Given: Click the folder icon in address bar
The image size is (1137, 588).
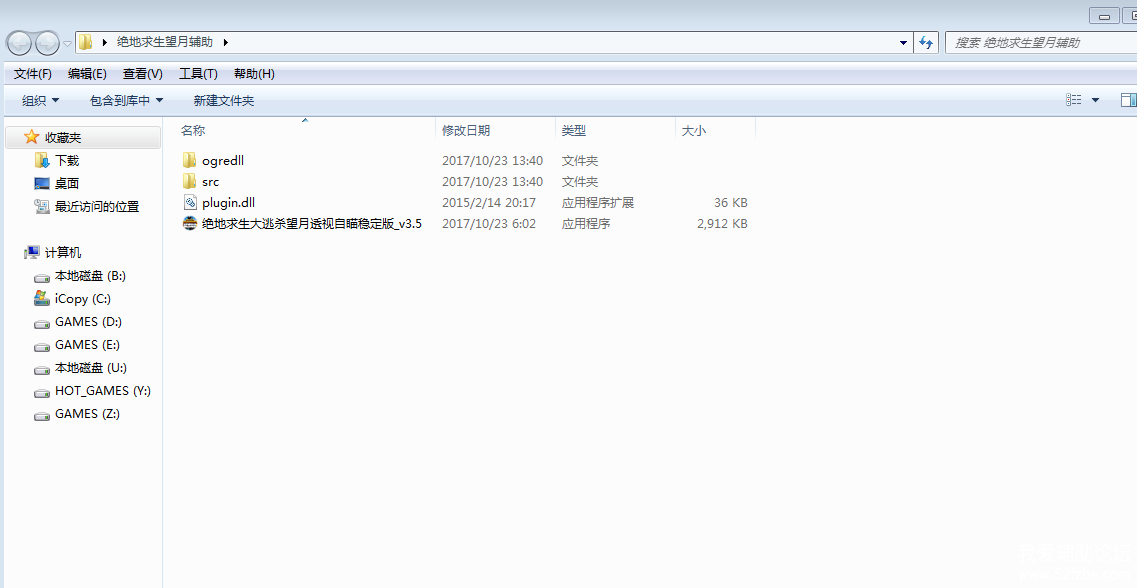Looking at the screenshot, I should pos(86,42).
